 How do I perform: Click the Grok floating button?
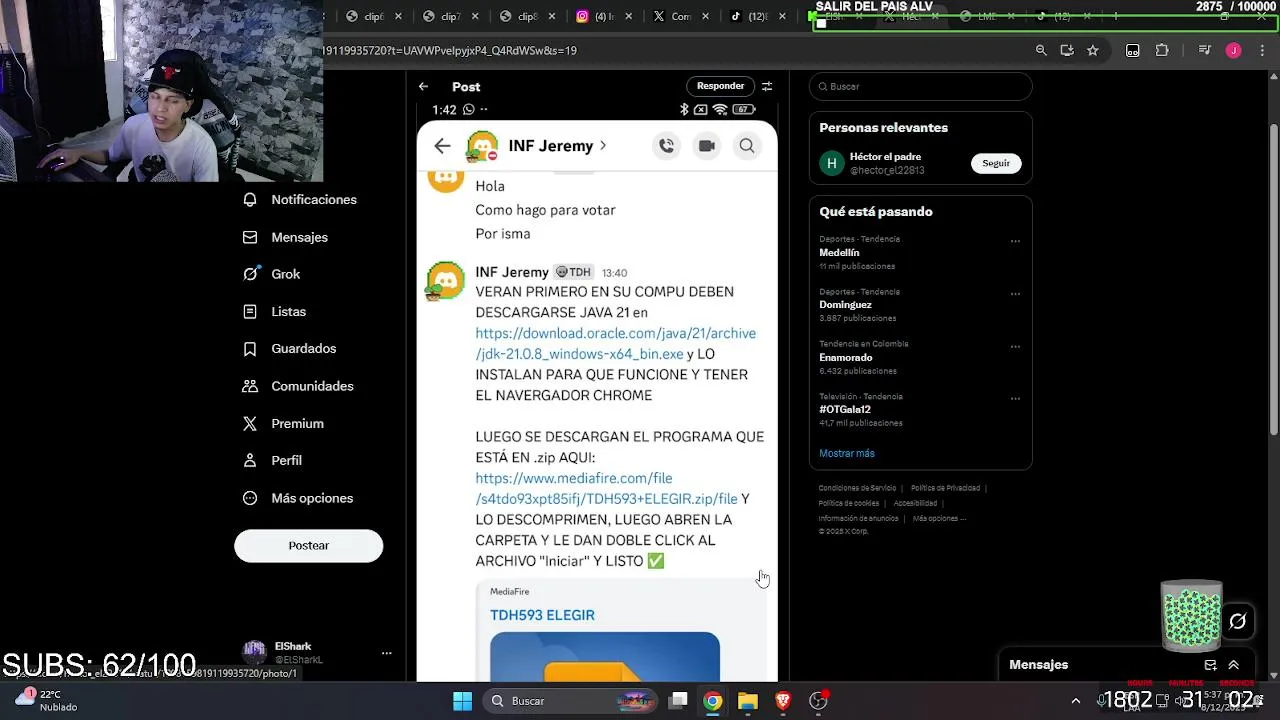pos(1237,622)
